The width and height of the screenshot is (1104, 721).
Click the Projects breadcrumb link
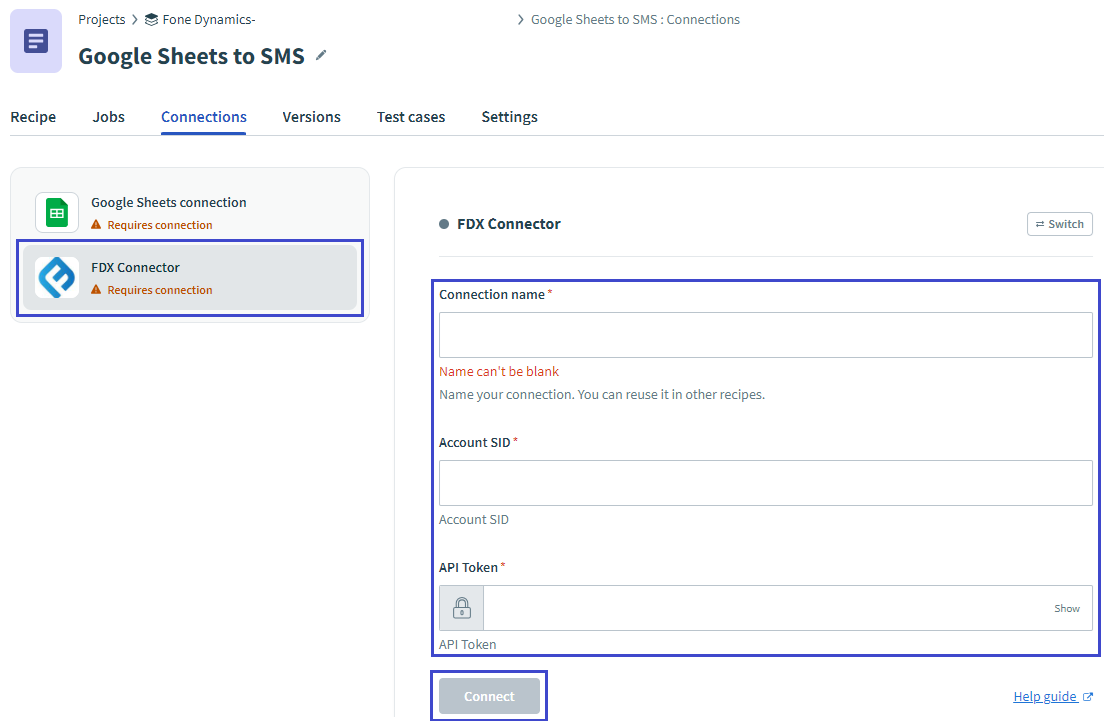101,20
